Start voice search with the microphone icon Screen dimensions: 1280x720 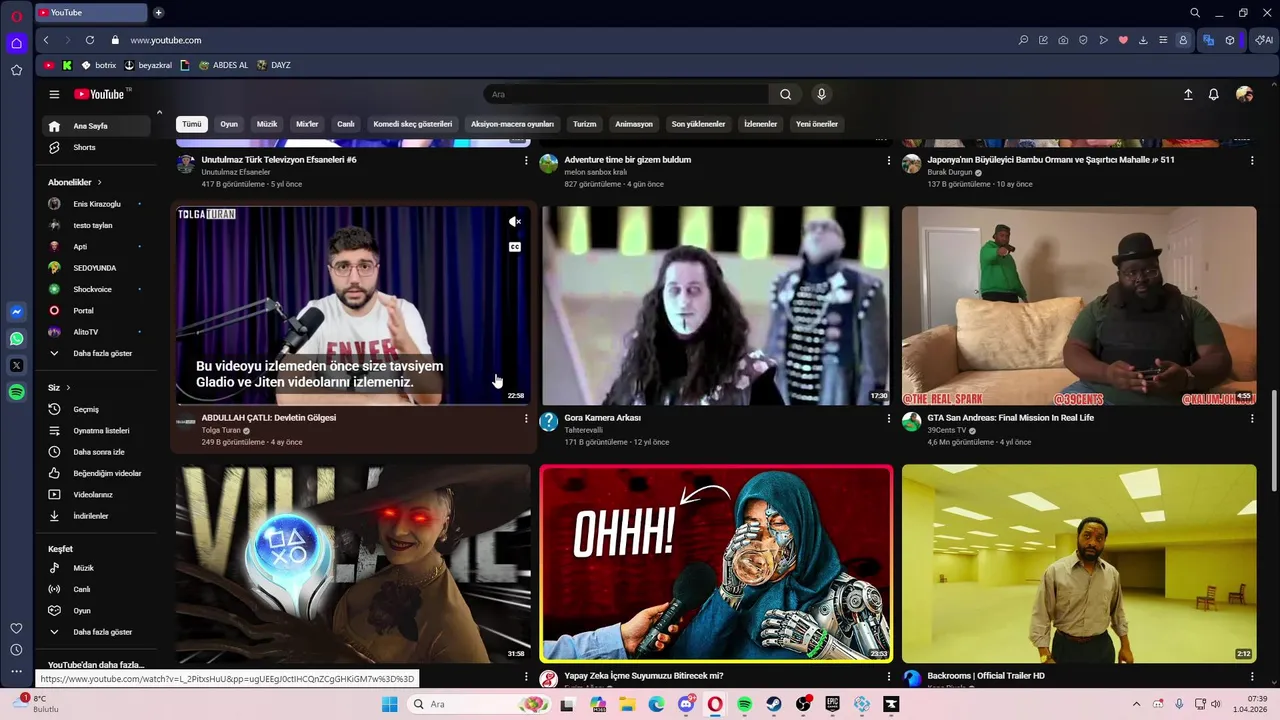click(821, 94)
